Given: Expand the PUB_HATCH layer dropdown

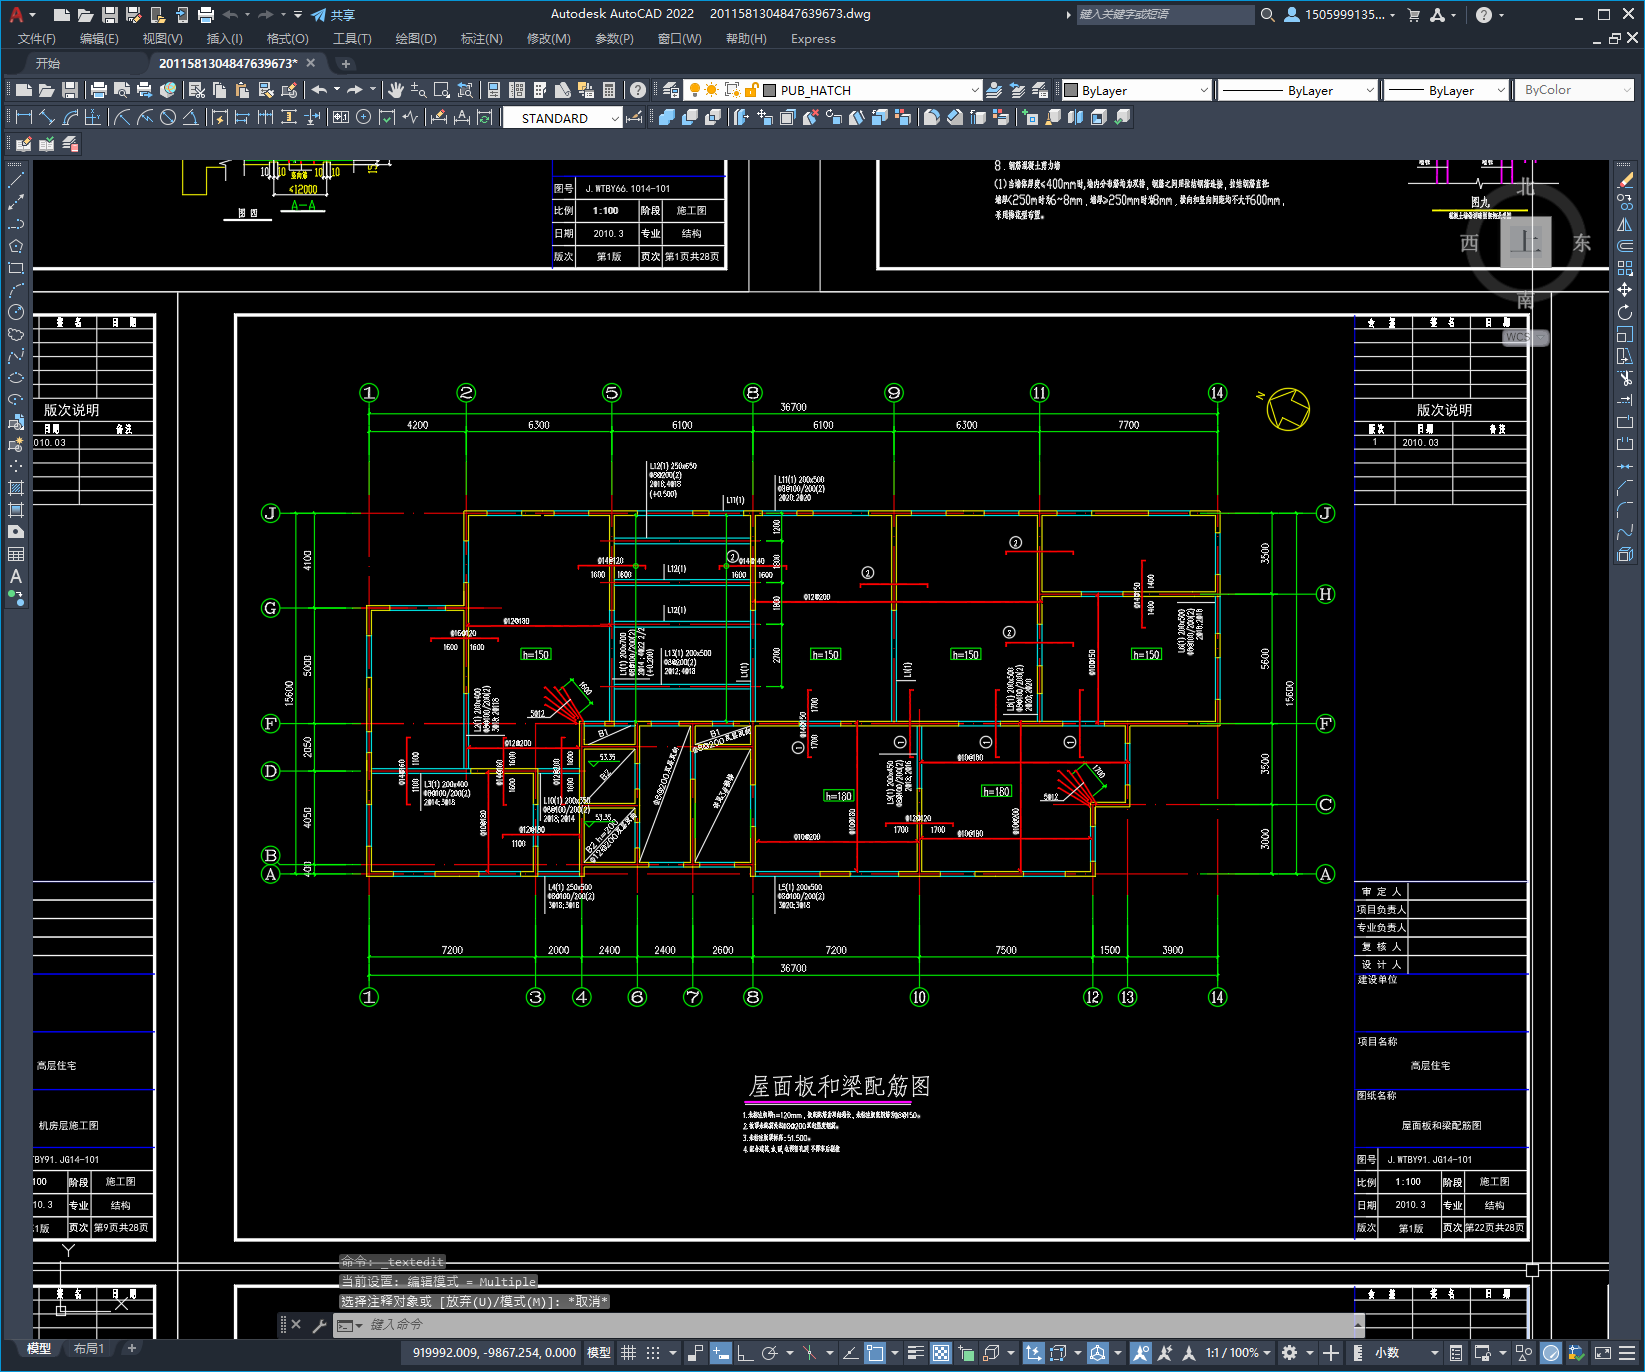Looking at the screenshot, I should point(974,90).
